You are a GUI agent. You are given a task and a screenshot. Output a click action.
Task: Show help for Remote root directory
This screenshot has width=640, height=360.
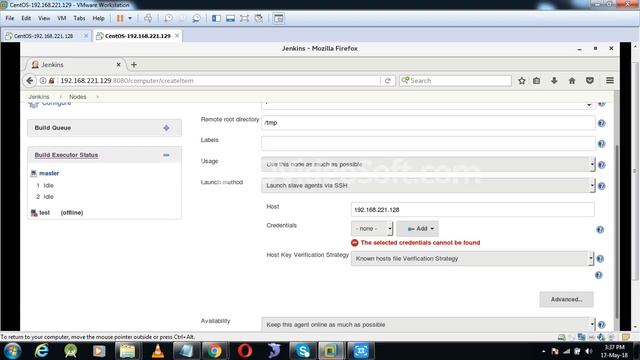[x=601, y=123]
